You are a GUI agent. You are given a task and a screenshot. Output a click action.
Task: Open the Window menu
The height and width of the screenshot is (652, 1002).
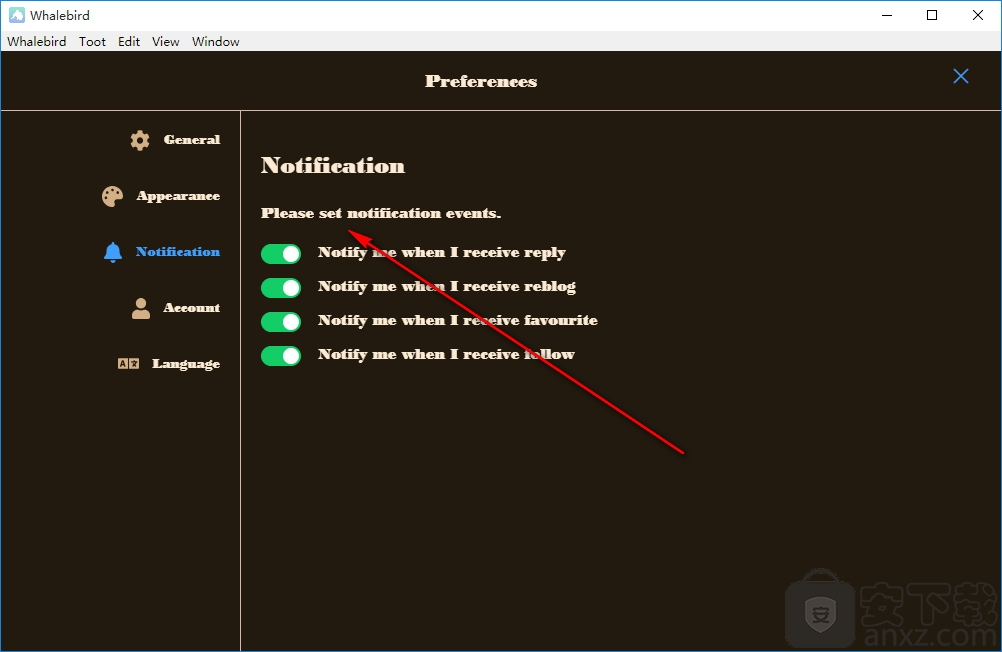click(x=215, y=42)
